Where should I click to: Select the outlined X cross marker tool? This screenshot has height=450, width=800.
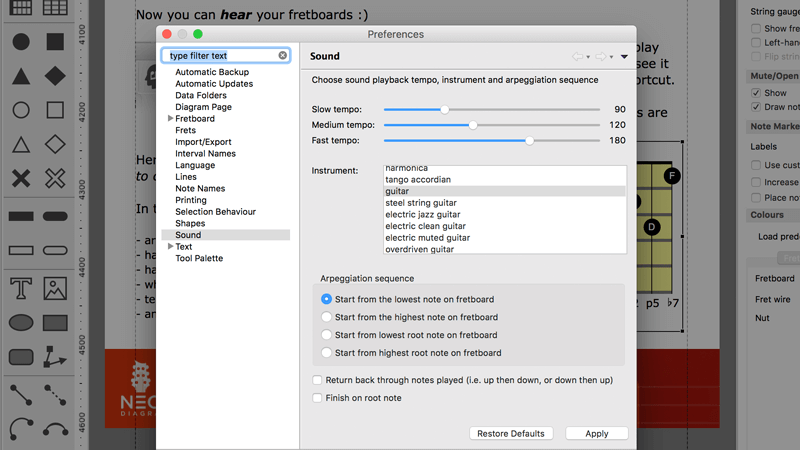tap(55, 179)
